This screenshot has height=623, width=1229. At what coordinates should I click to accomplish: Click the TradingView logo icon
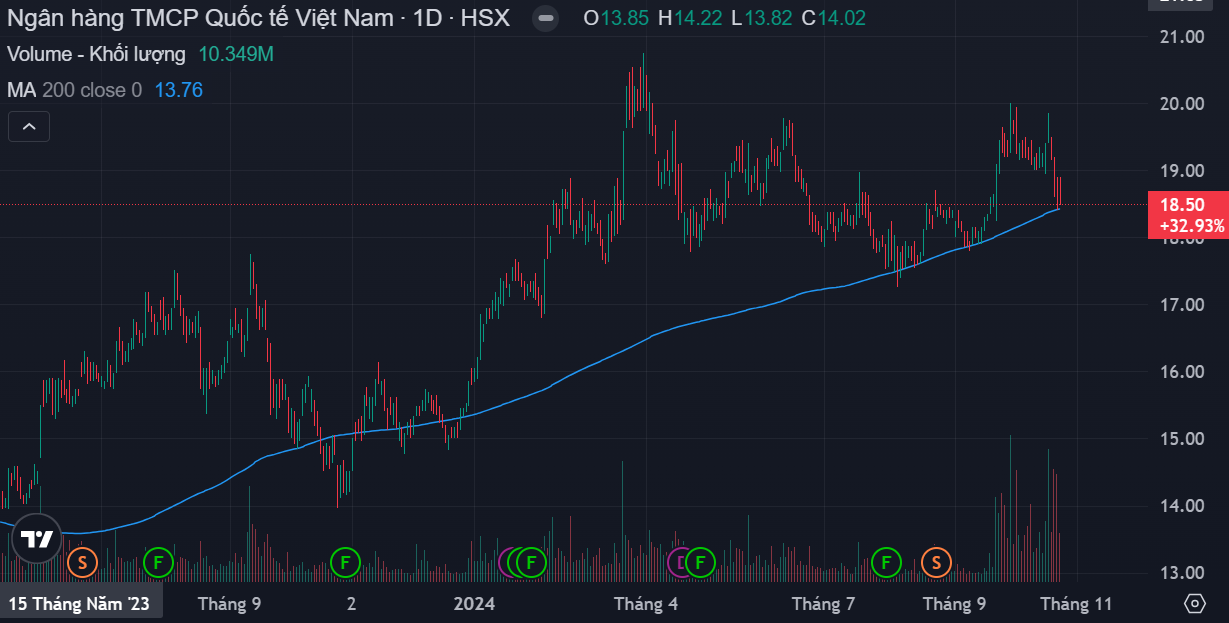(37, 539)
